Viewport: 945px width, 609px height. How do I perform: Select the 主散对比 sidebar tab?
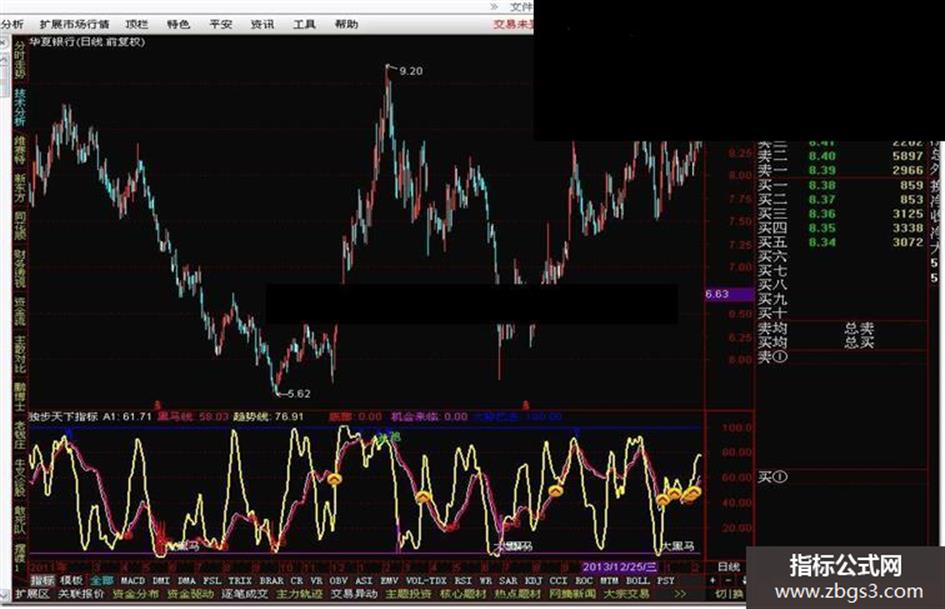20,355
